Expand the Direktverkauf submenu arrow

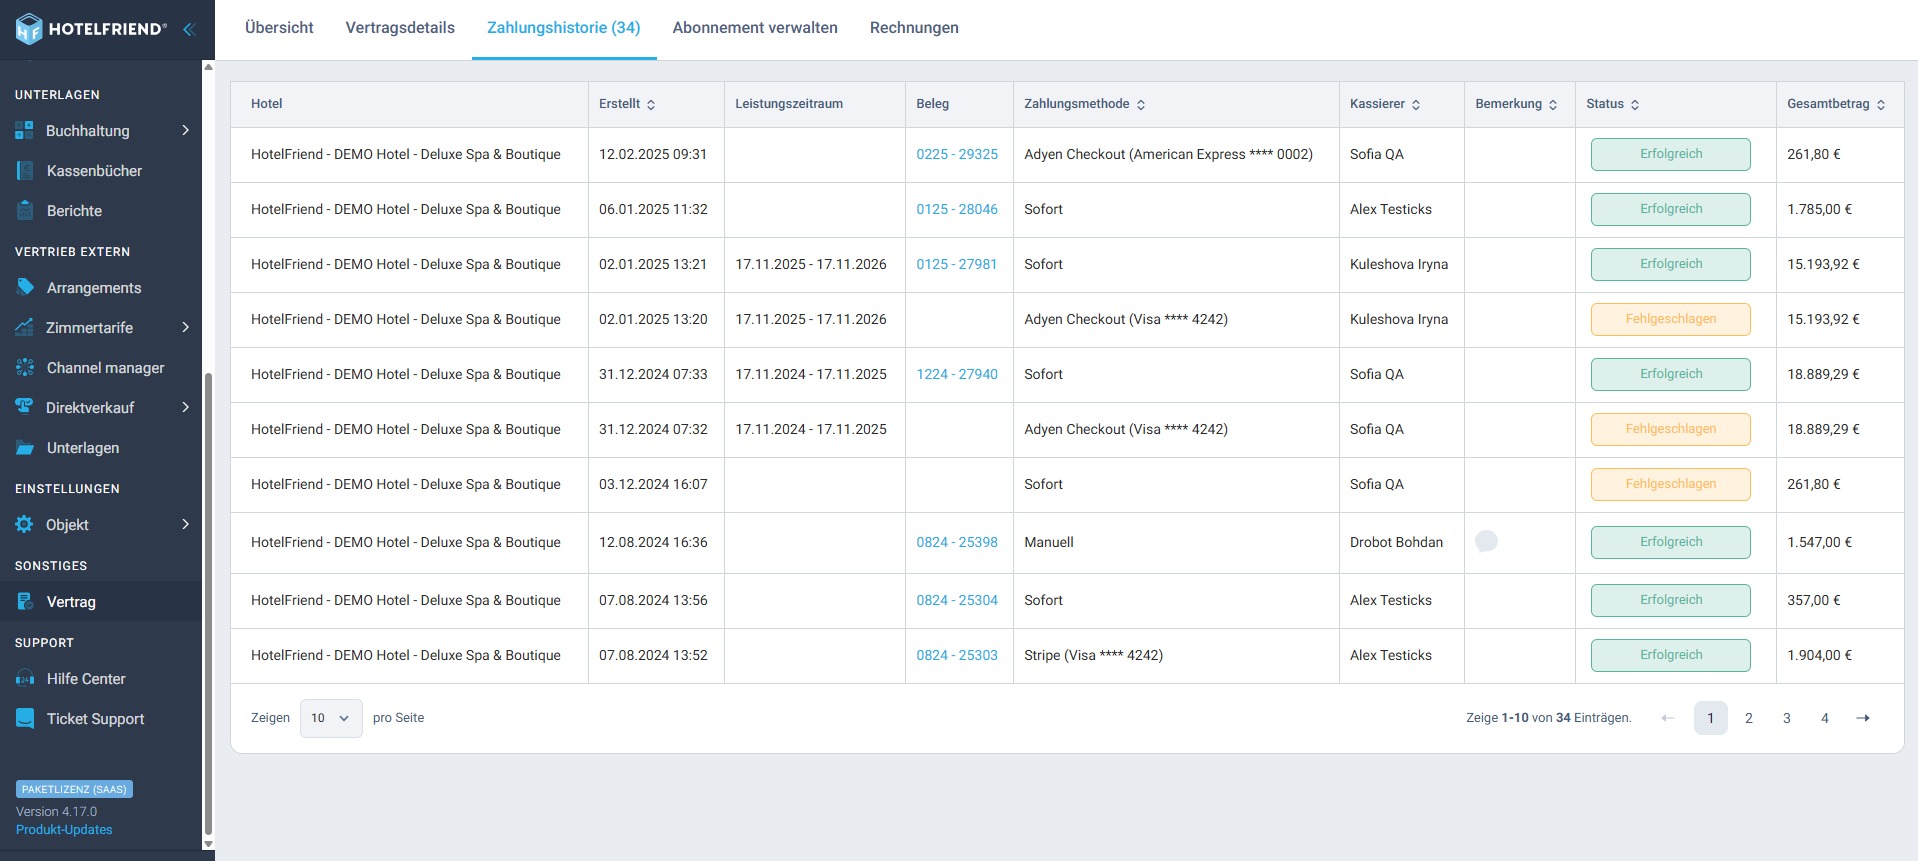(185, 407)
